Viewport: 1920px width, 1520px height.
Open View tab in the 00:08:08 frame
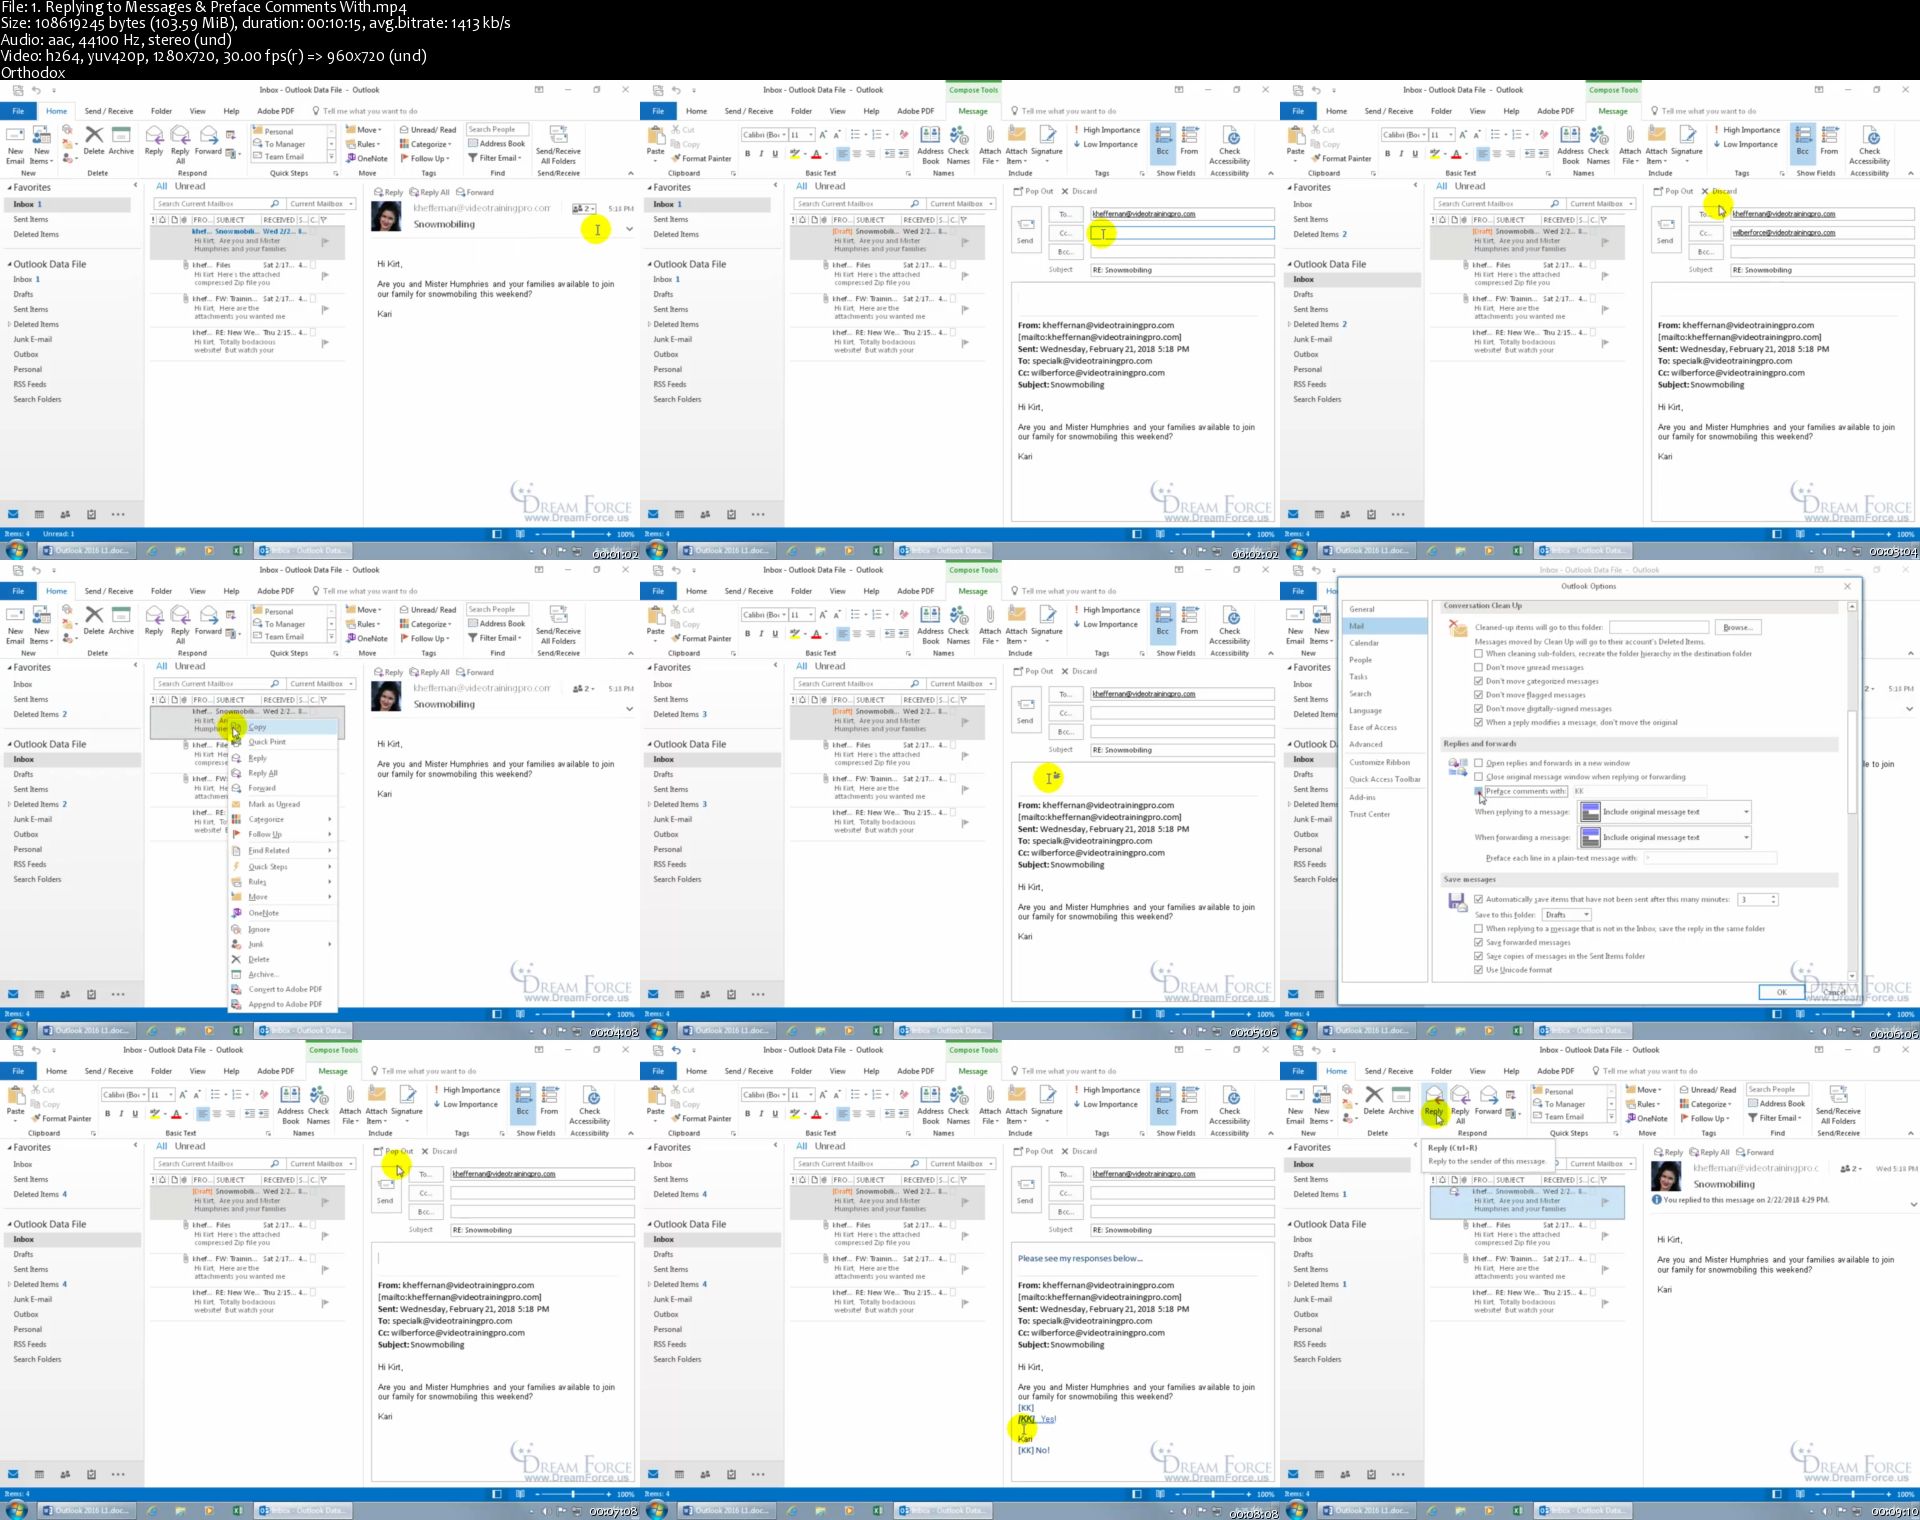point(838,1071)
